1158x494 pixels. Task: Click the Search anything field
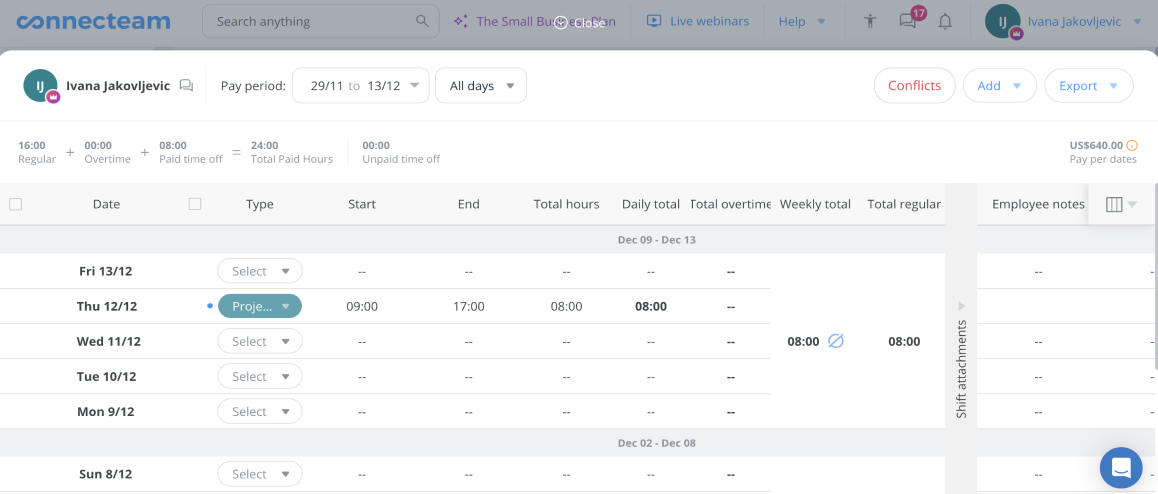[310, 21]
